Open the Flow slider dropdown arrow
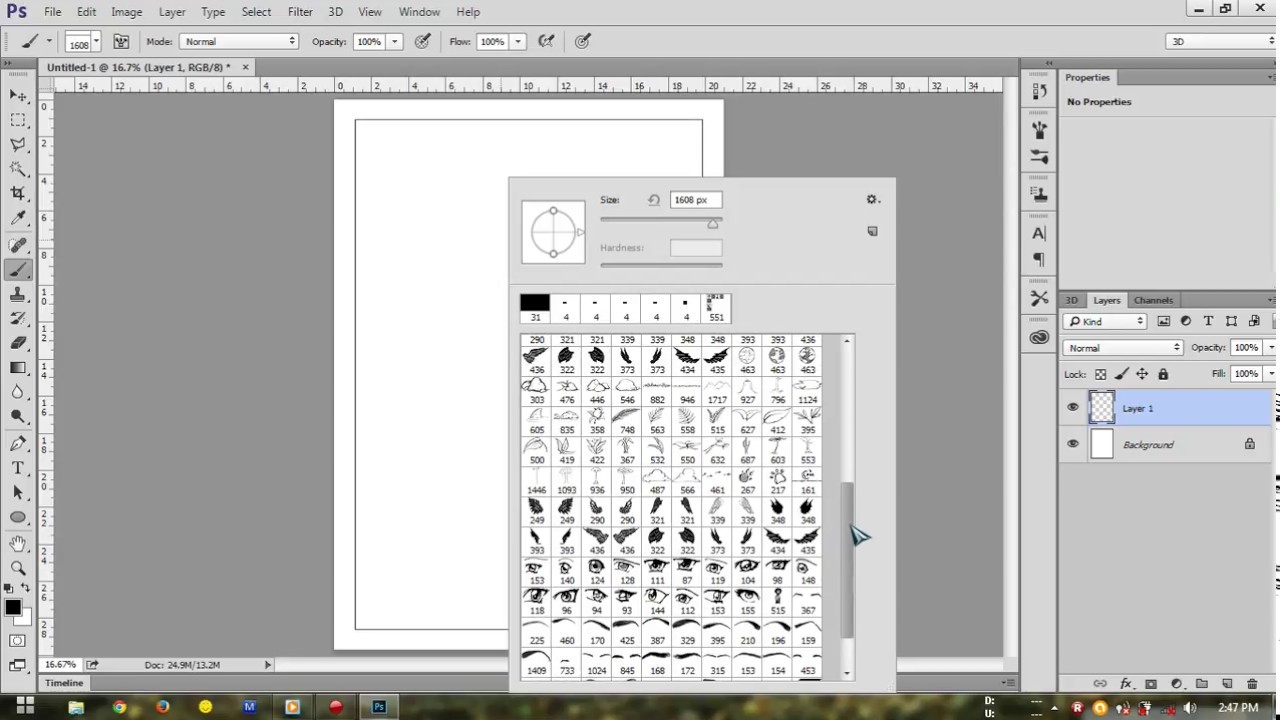This screenshot has width=1280, height=720. 518,41
